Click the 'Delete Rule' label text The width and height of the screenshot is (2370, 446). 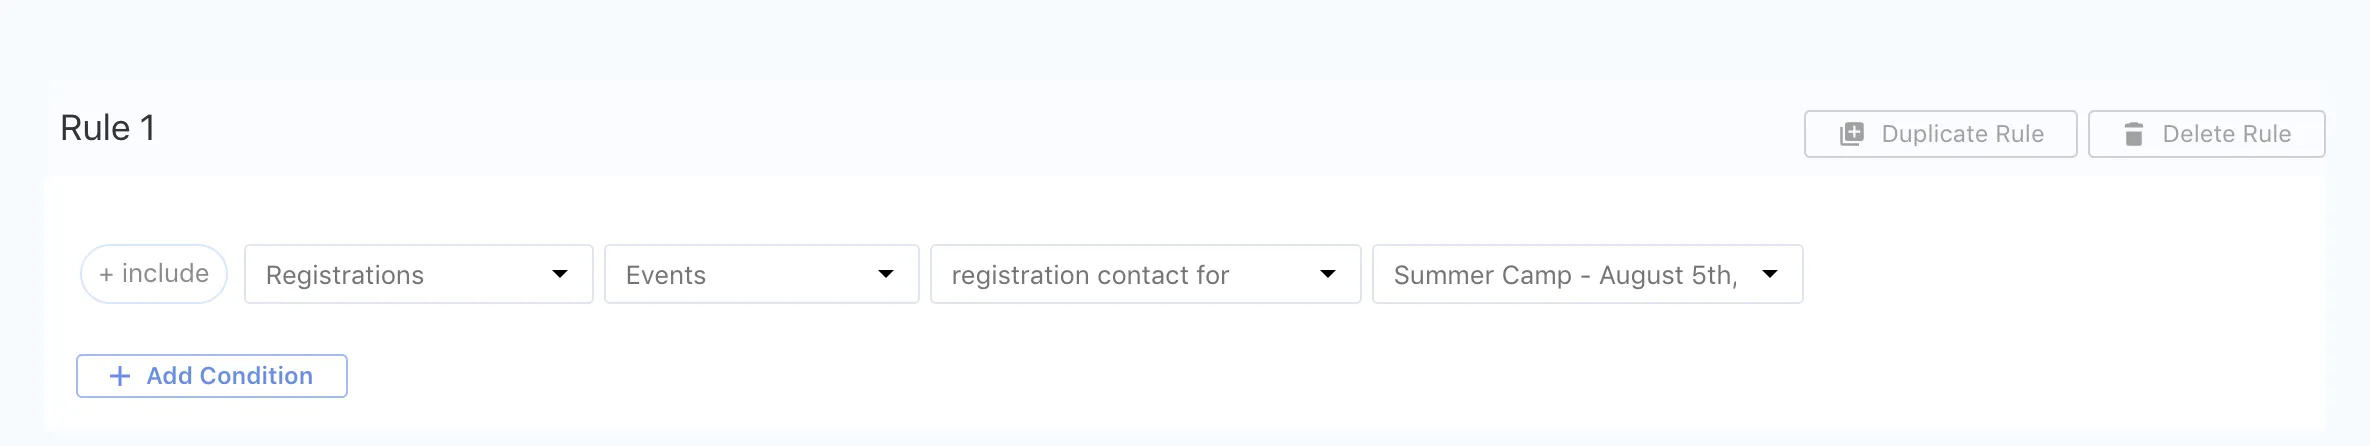pos(2226,134)
